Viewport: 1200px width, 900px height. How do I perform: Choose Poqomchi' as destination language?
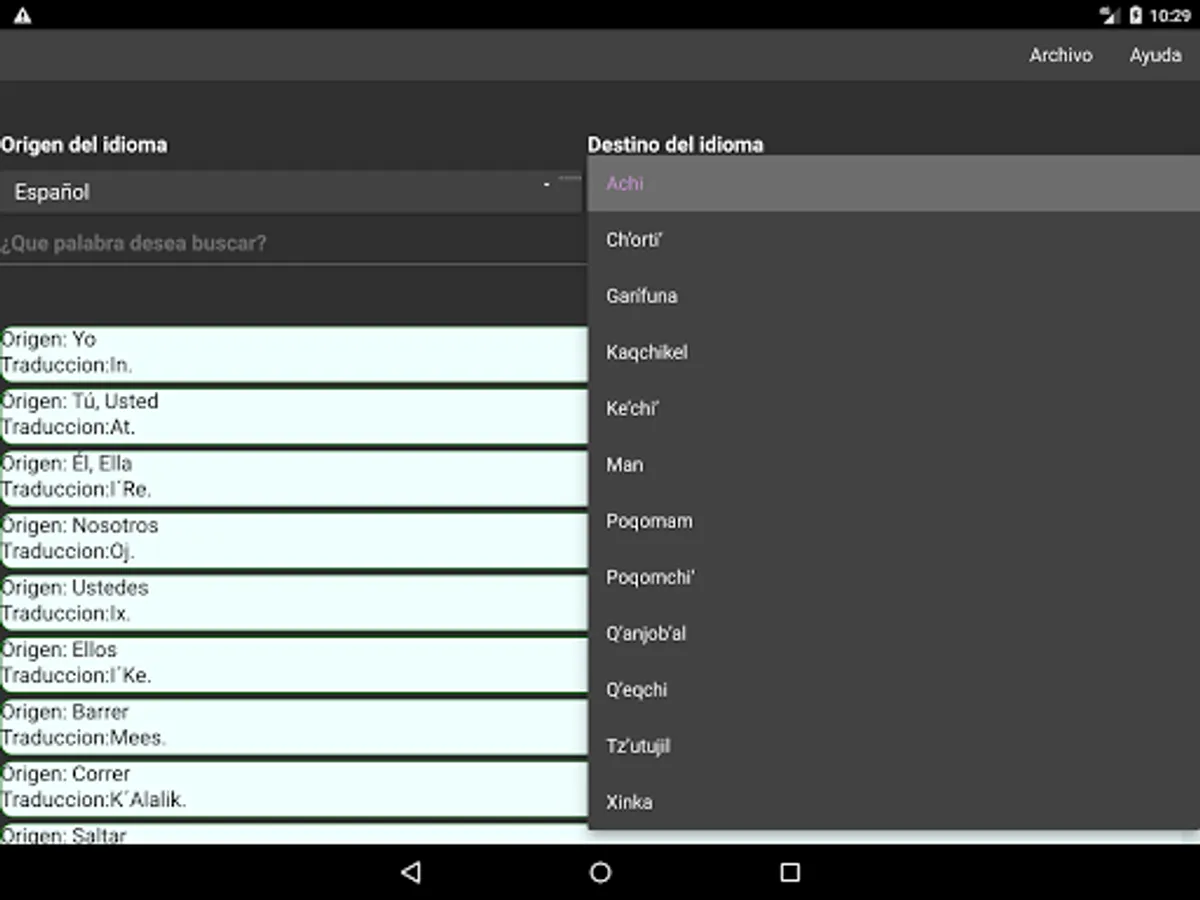(x=894, y=577)
